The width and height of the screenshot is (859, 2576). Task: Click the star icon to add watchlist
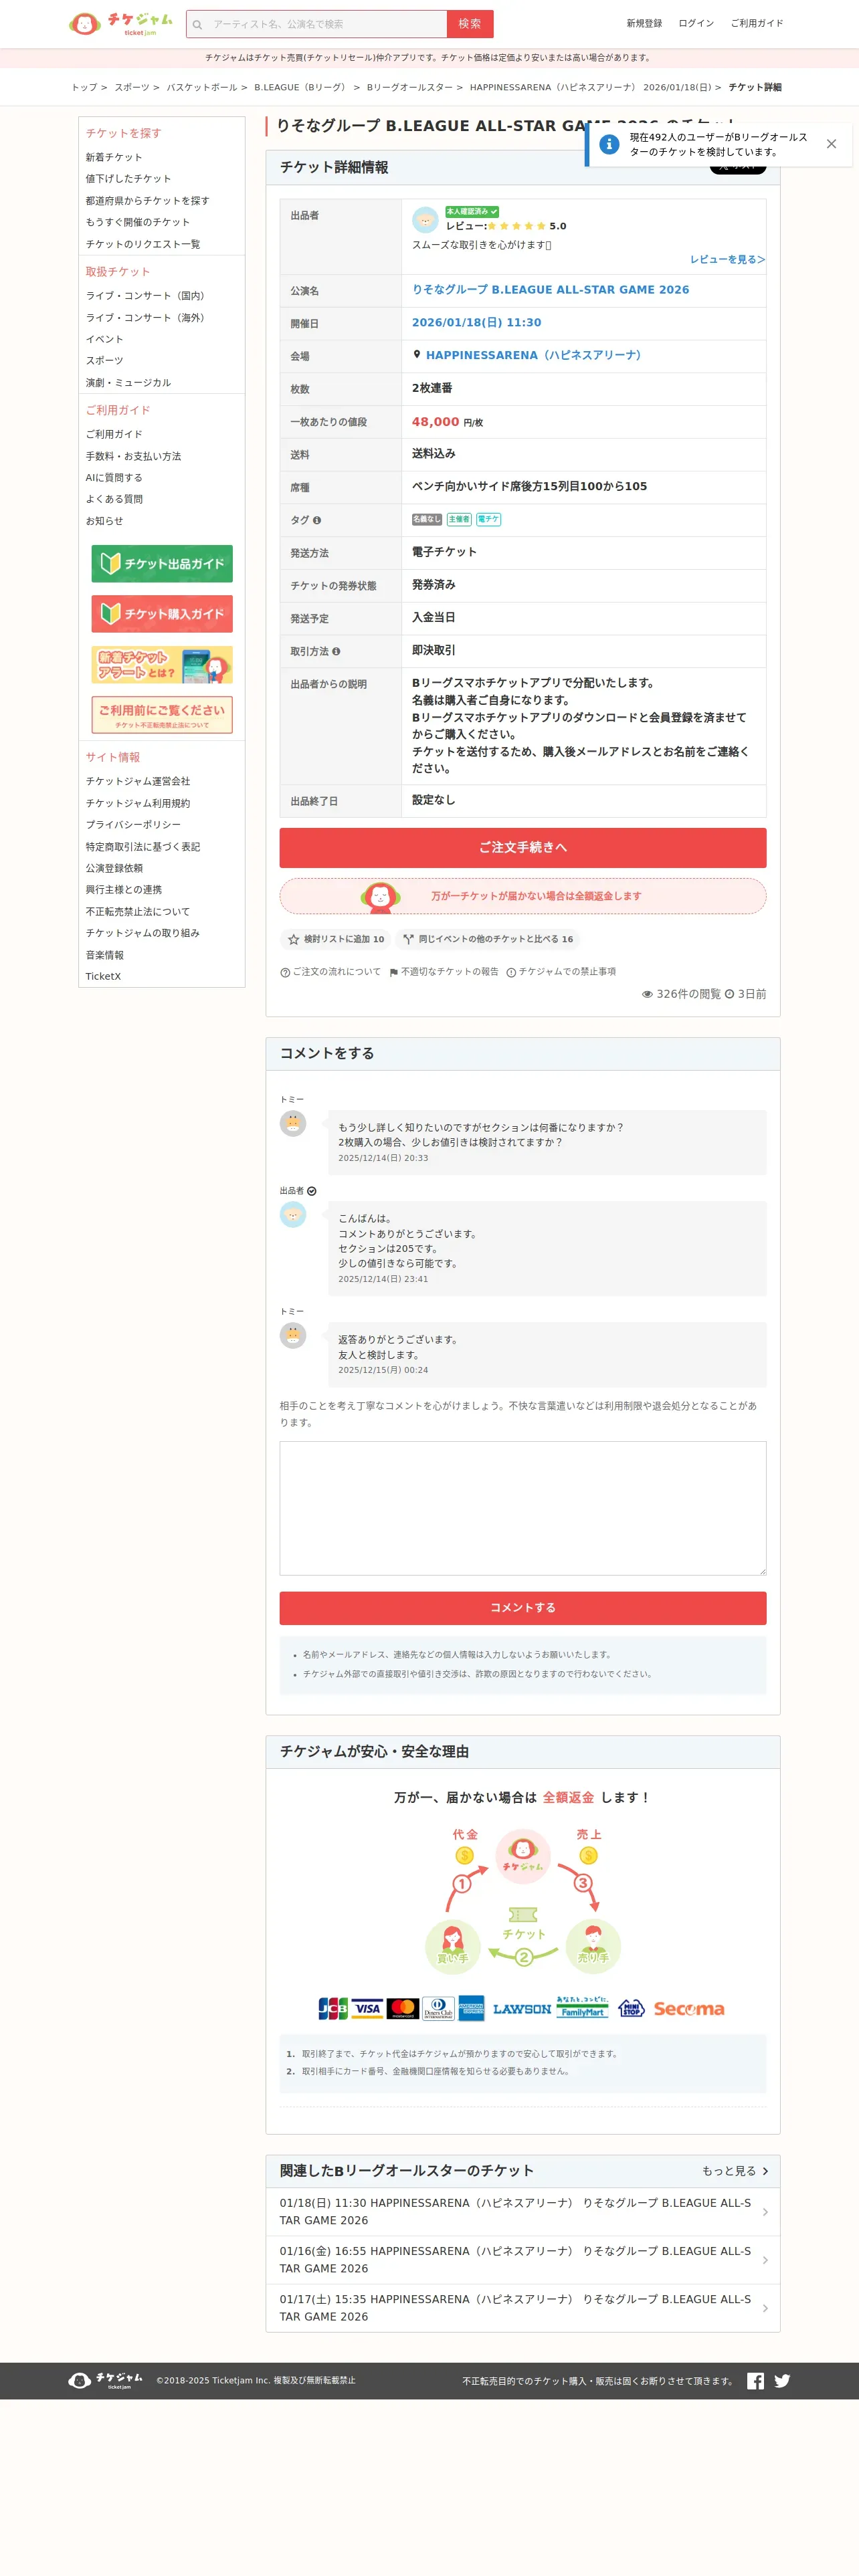point(293,939)
